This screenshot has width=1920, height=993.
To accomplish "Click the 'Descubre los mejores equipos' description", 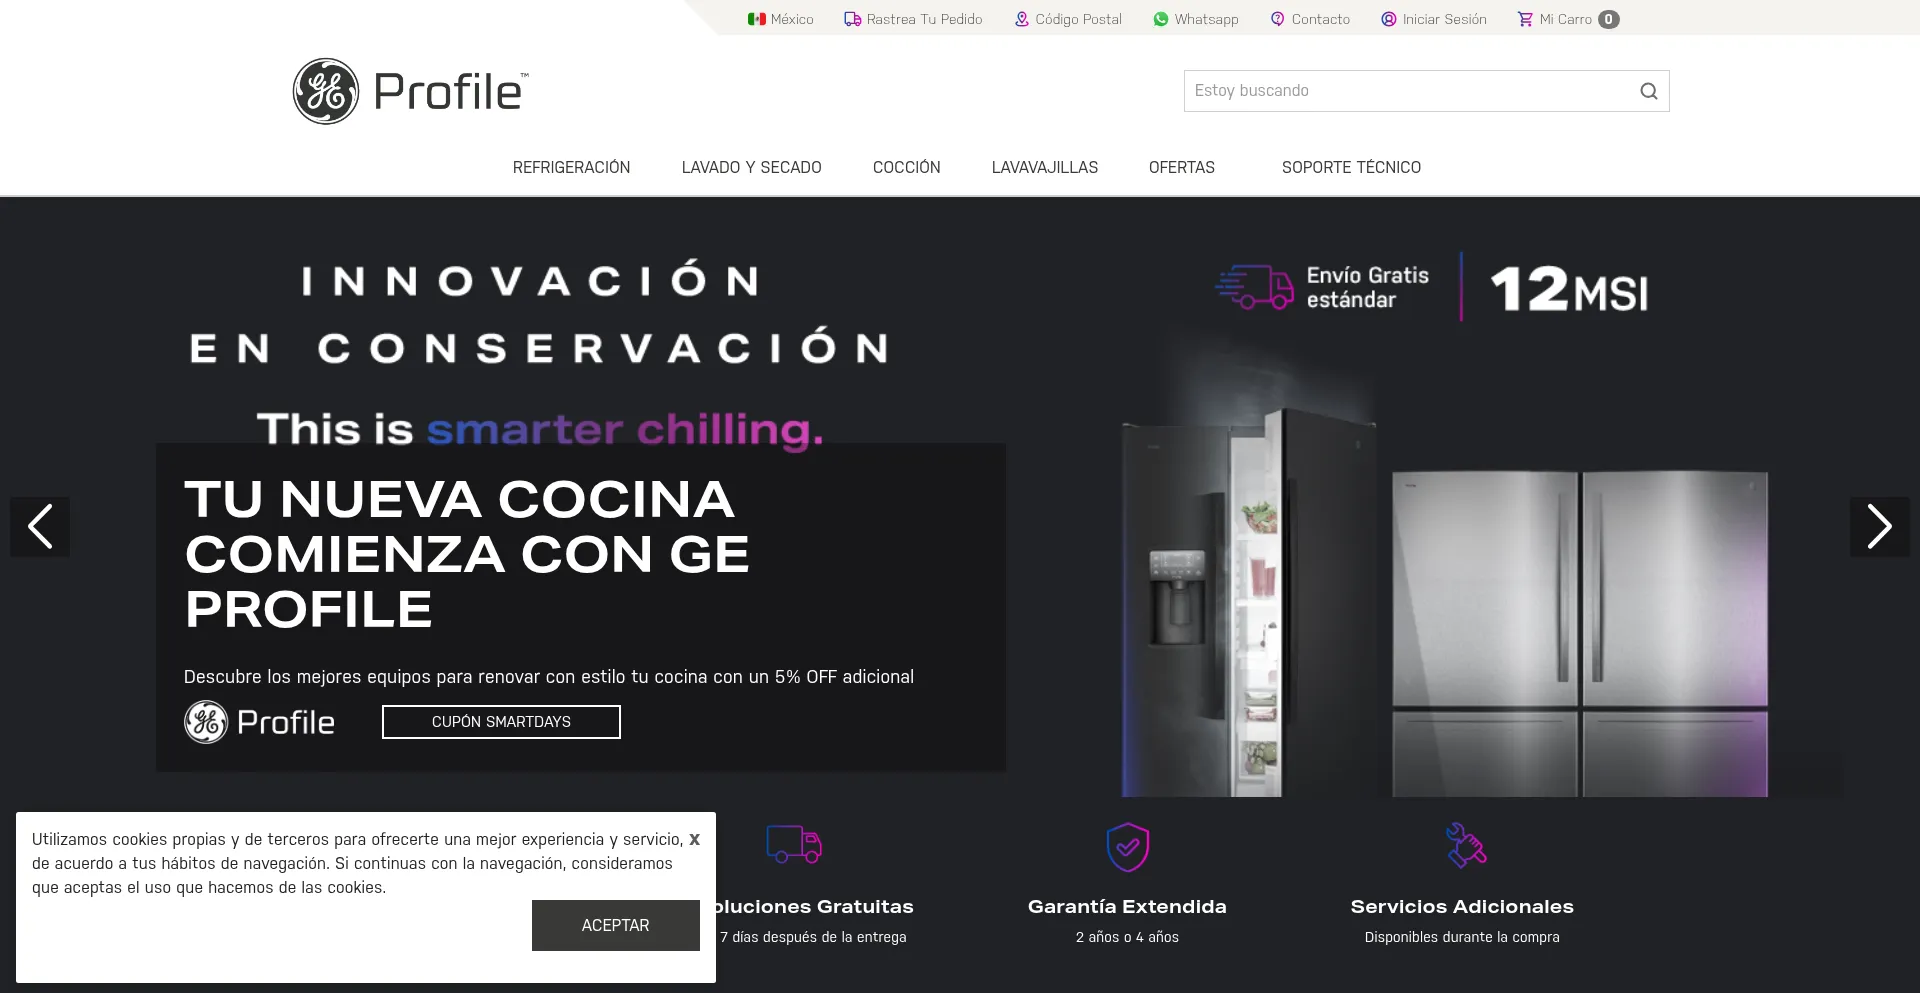I will 548,677.
